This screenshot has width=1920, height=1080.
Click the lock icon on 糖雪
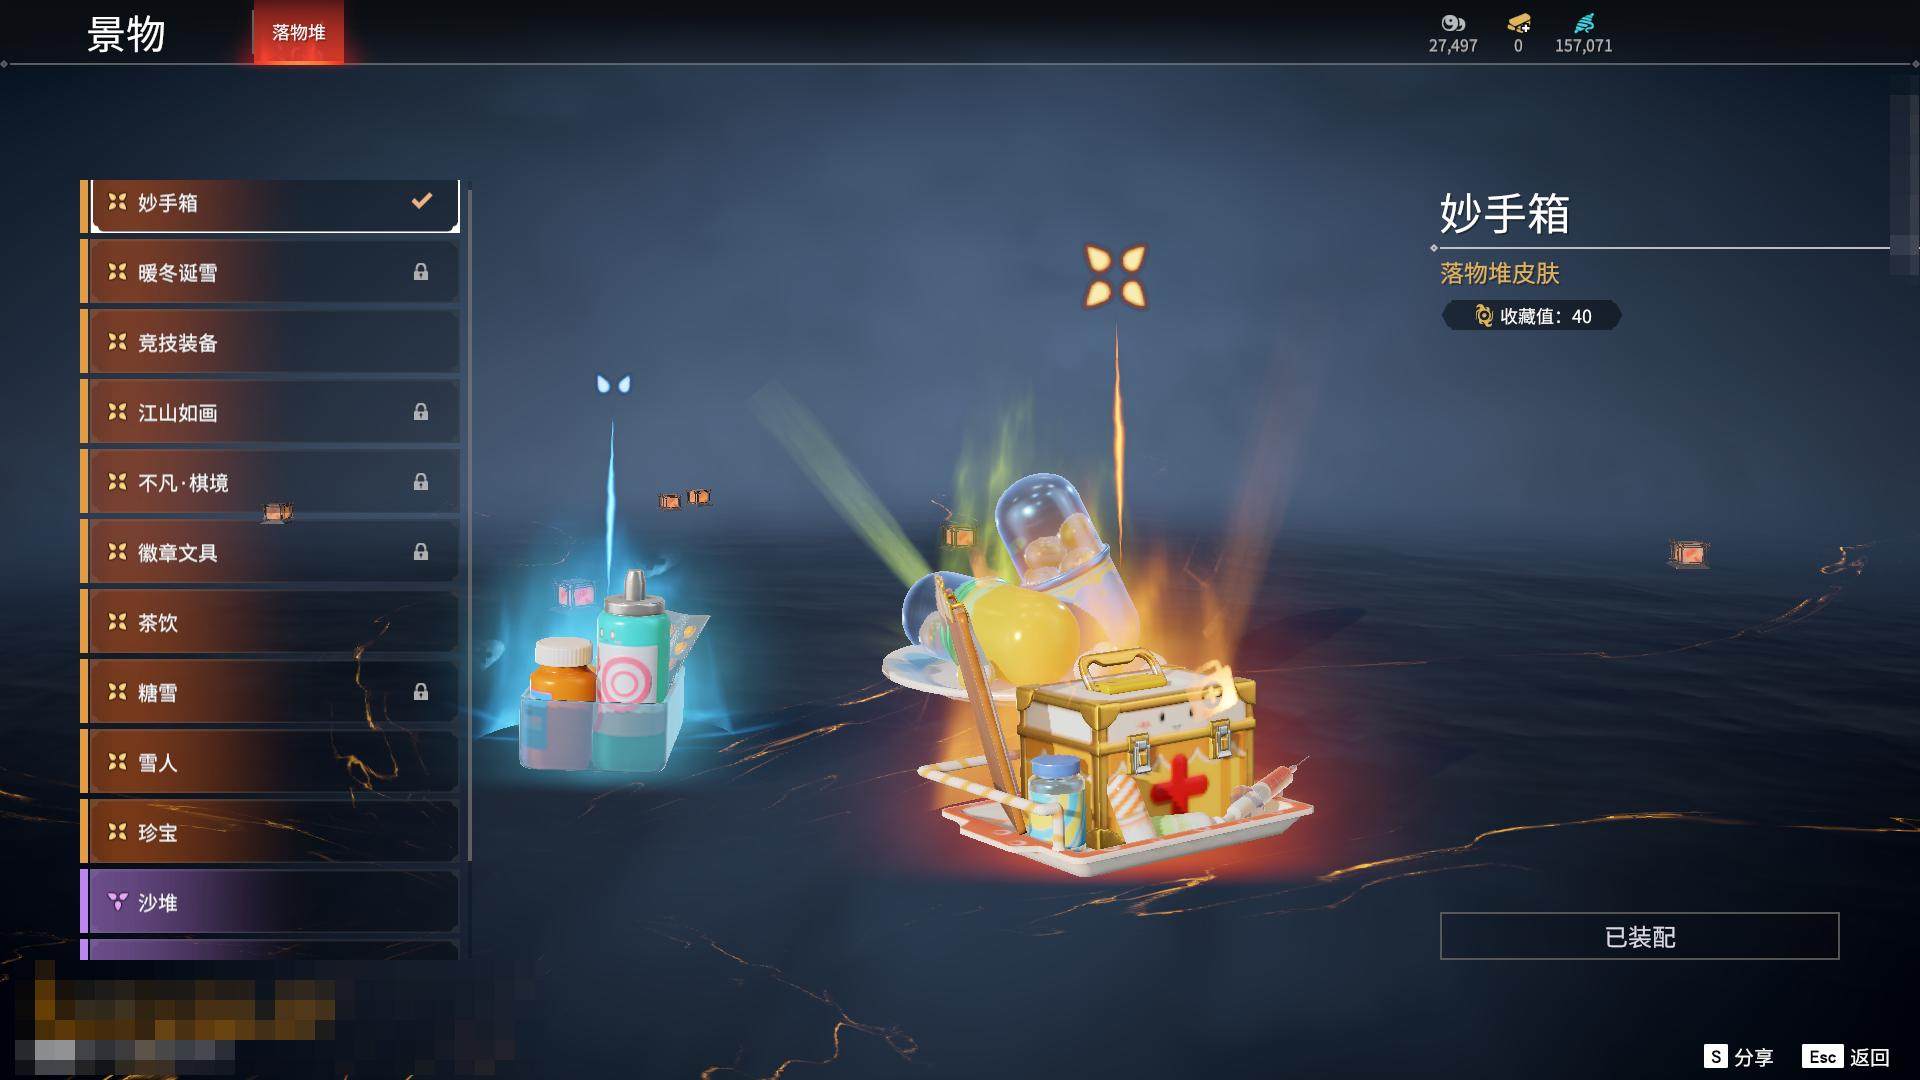point(421,692)
